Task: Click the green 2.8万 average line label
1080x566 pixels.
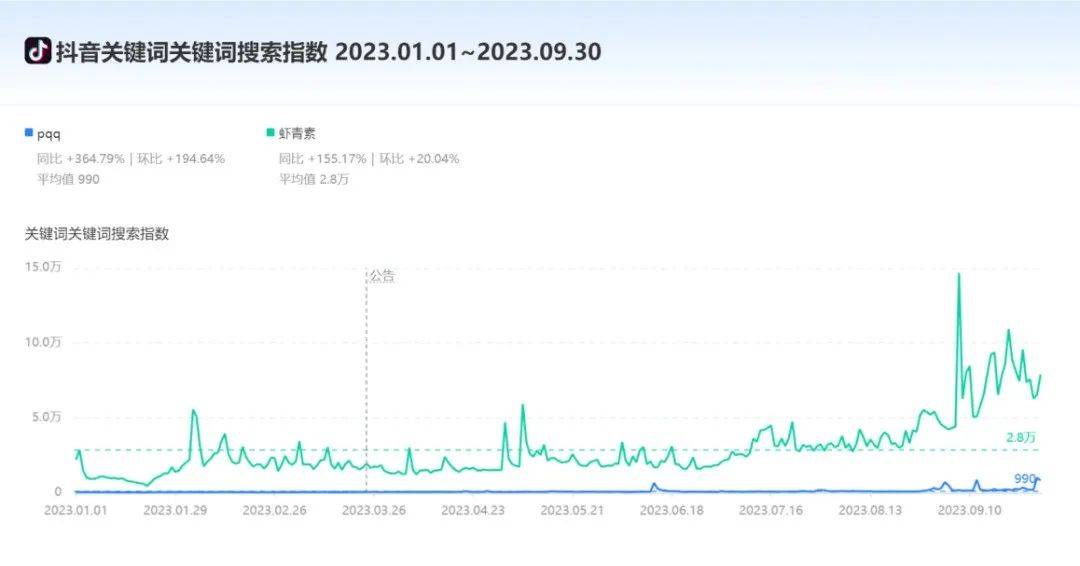Action: 1021,438
